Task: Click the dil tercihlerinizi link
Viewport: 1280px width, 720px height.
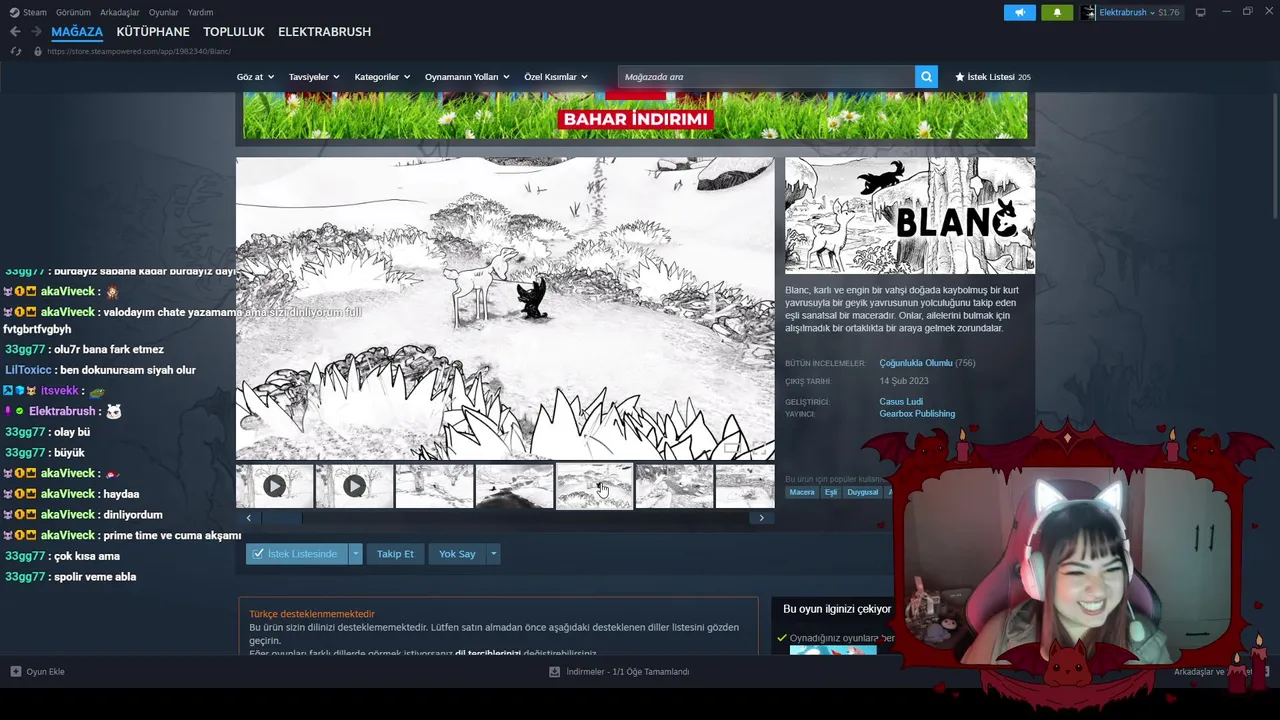Action: 488,653
